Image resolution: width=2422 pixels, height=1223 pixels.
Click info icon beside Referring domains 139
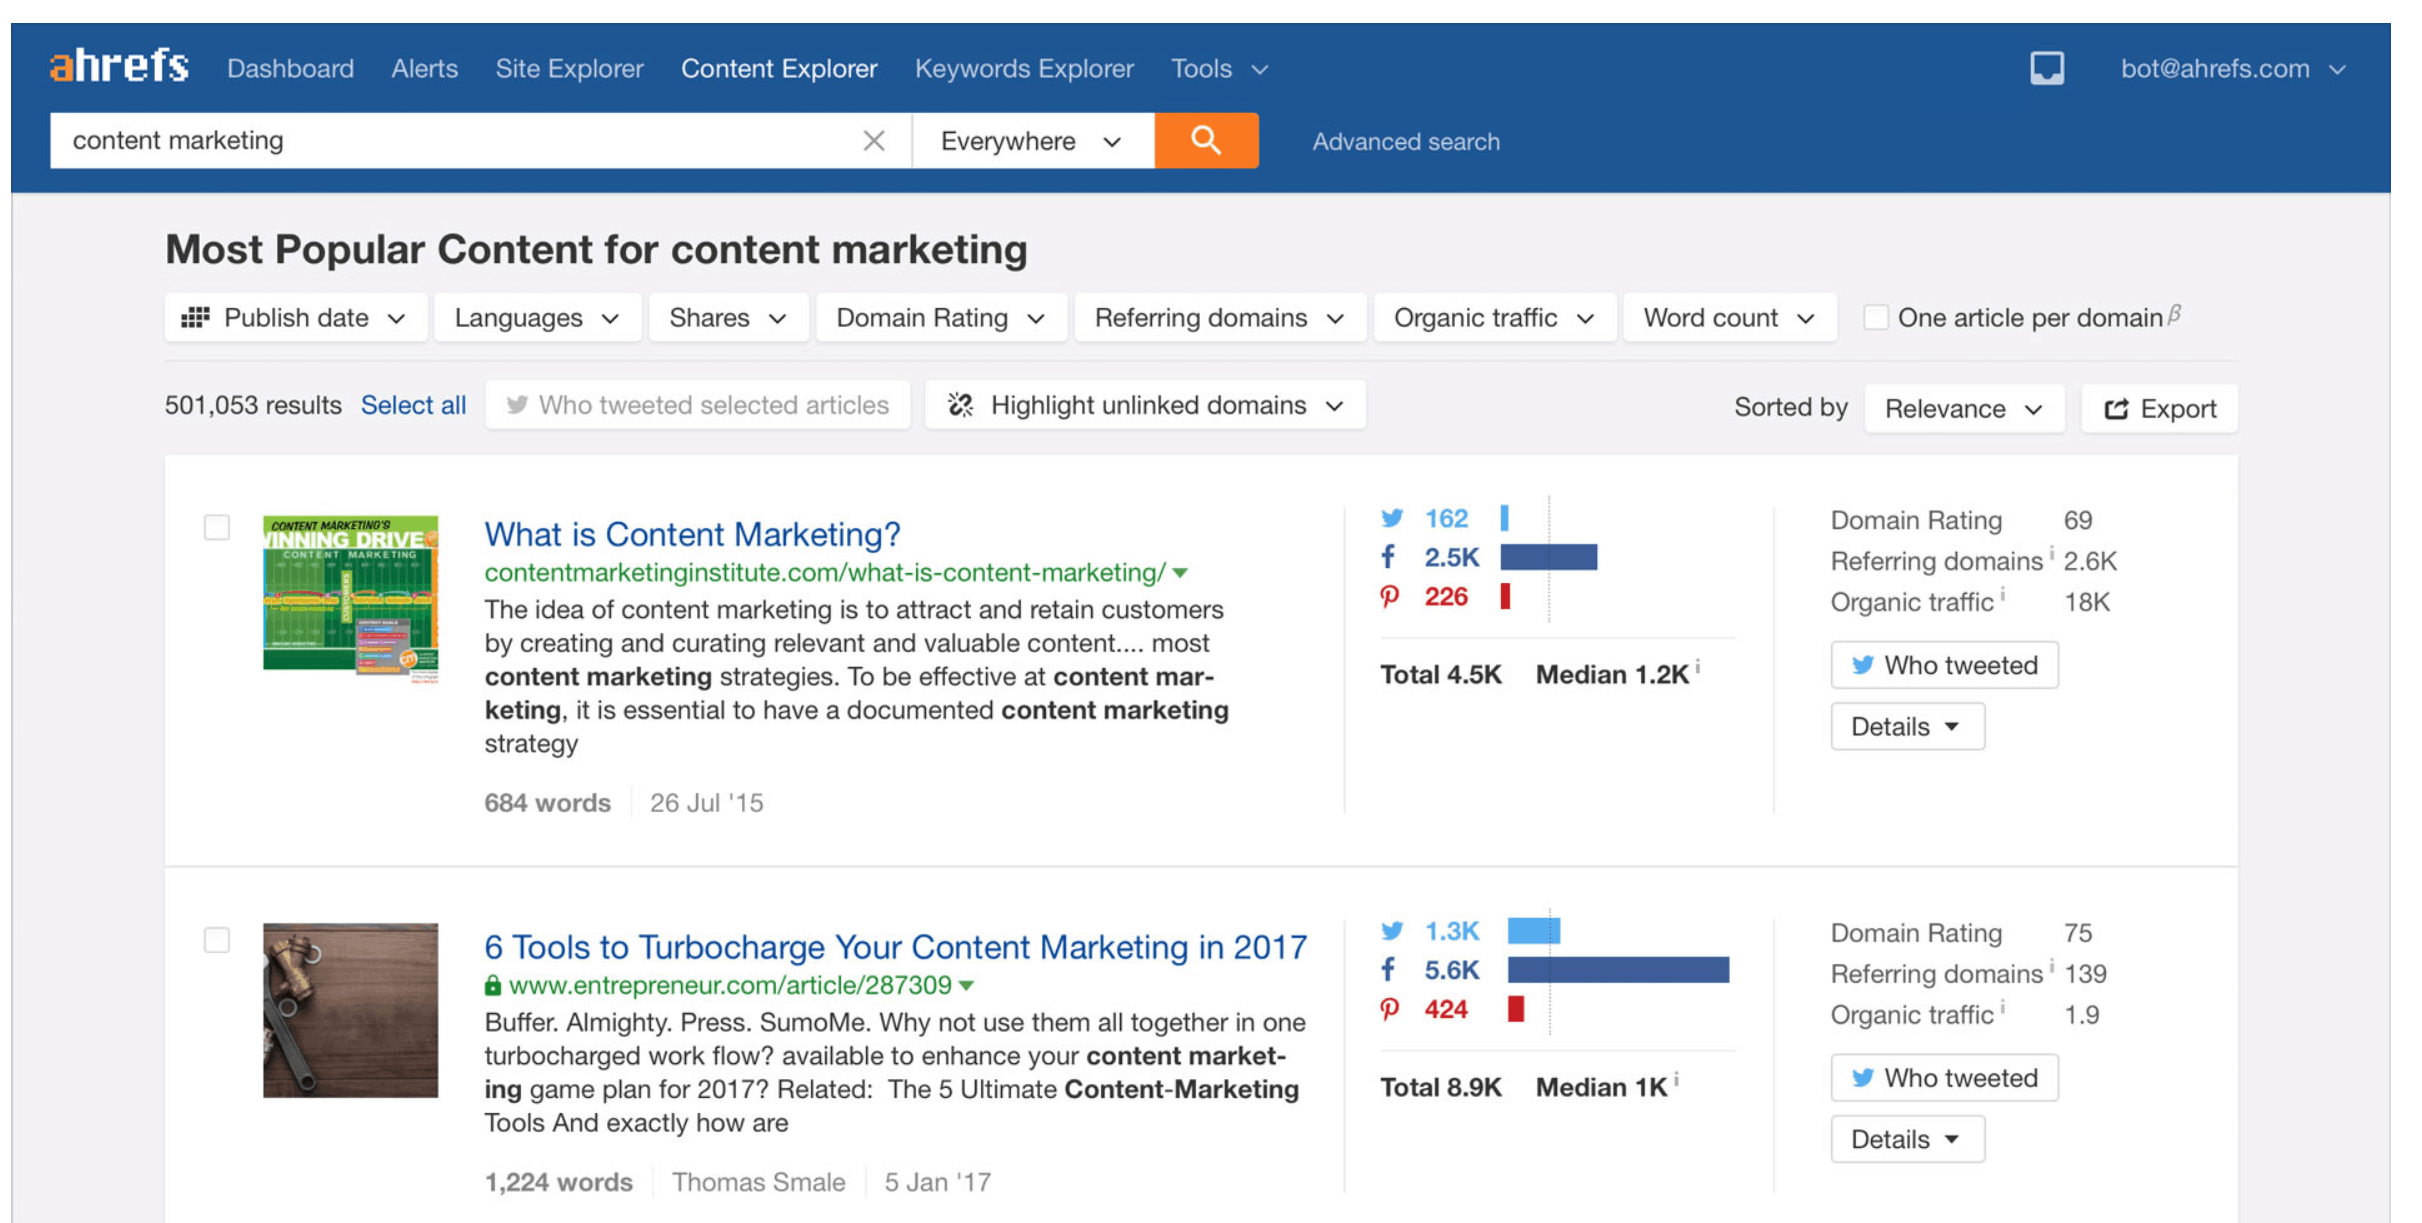click(2051, 966)
